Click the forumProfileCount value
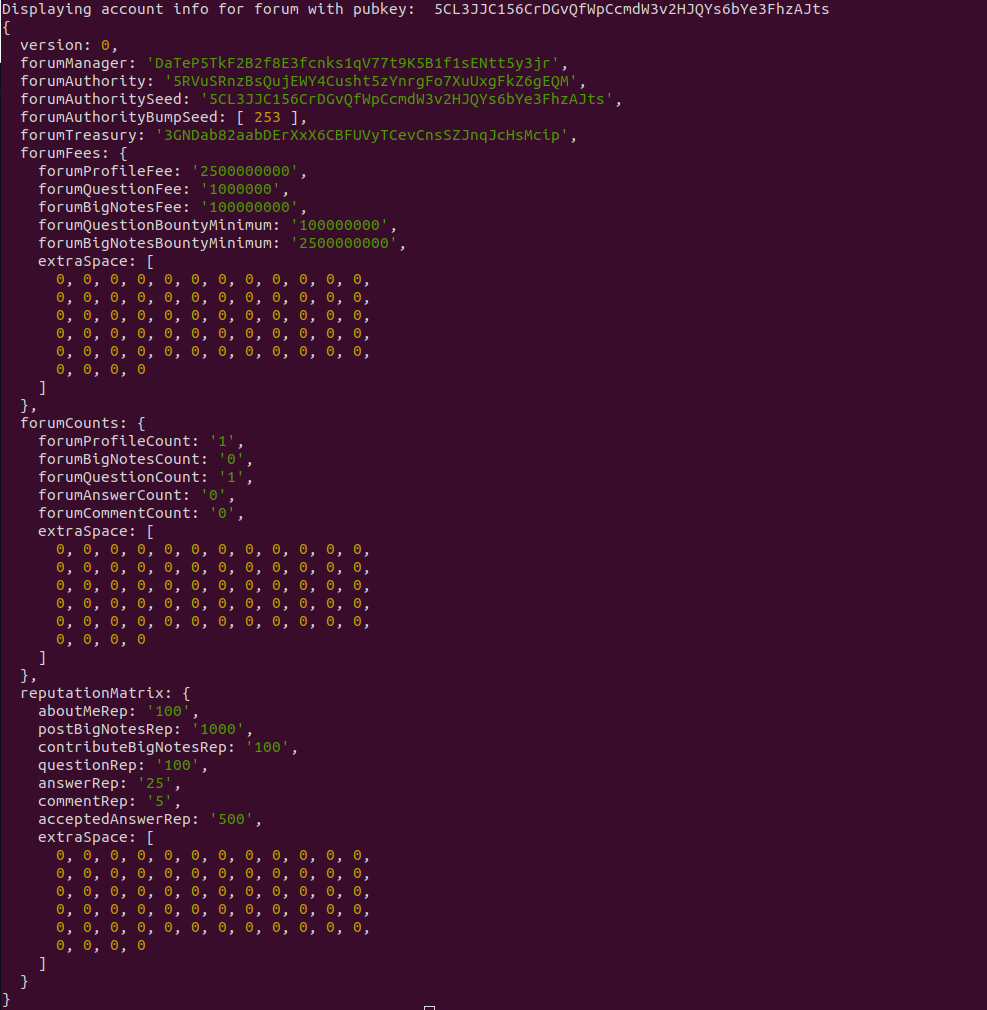 click(226, 441)
